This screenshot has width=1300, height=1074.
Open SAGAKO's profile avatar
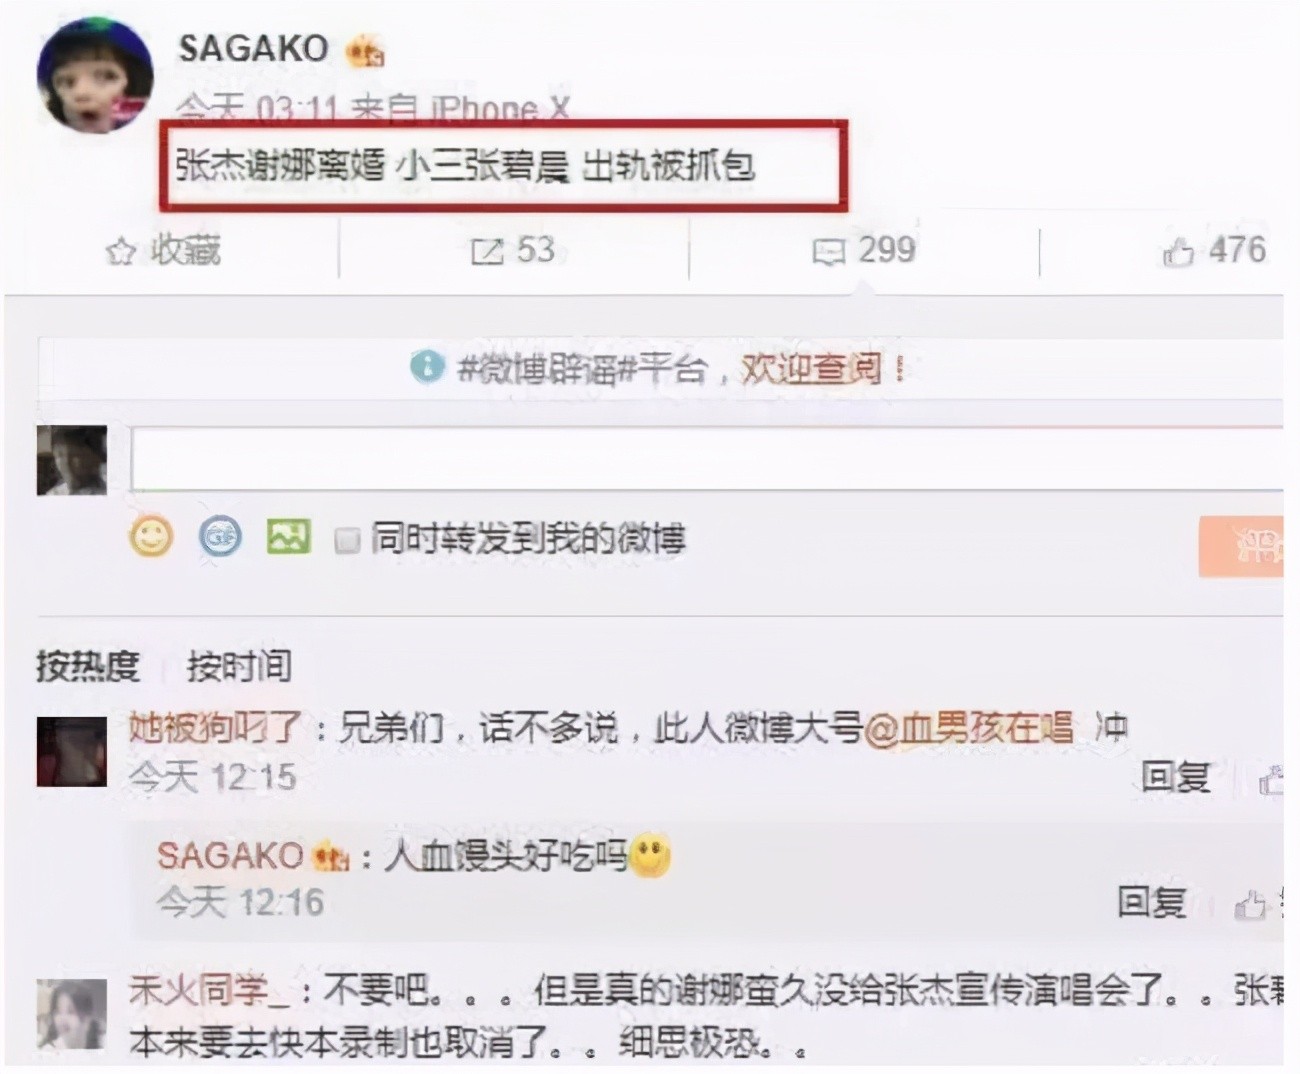[95, 75]
